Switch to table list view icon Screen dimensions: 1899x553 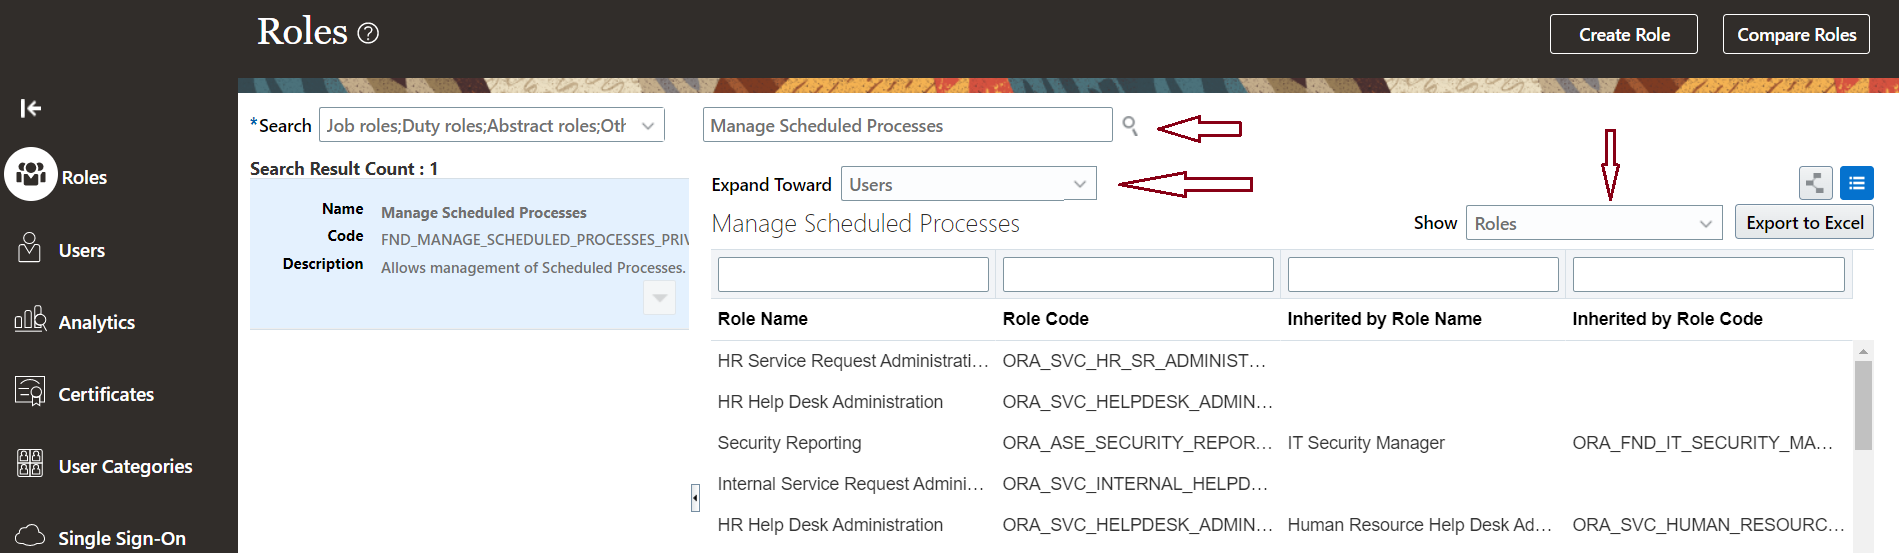[1857, 183]
